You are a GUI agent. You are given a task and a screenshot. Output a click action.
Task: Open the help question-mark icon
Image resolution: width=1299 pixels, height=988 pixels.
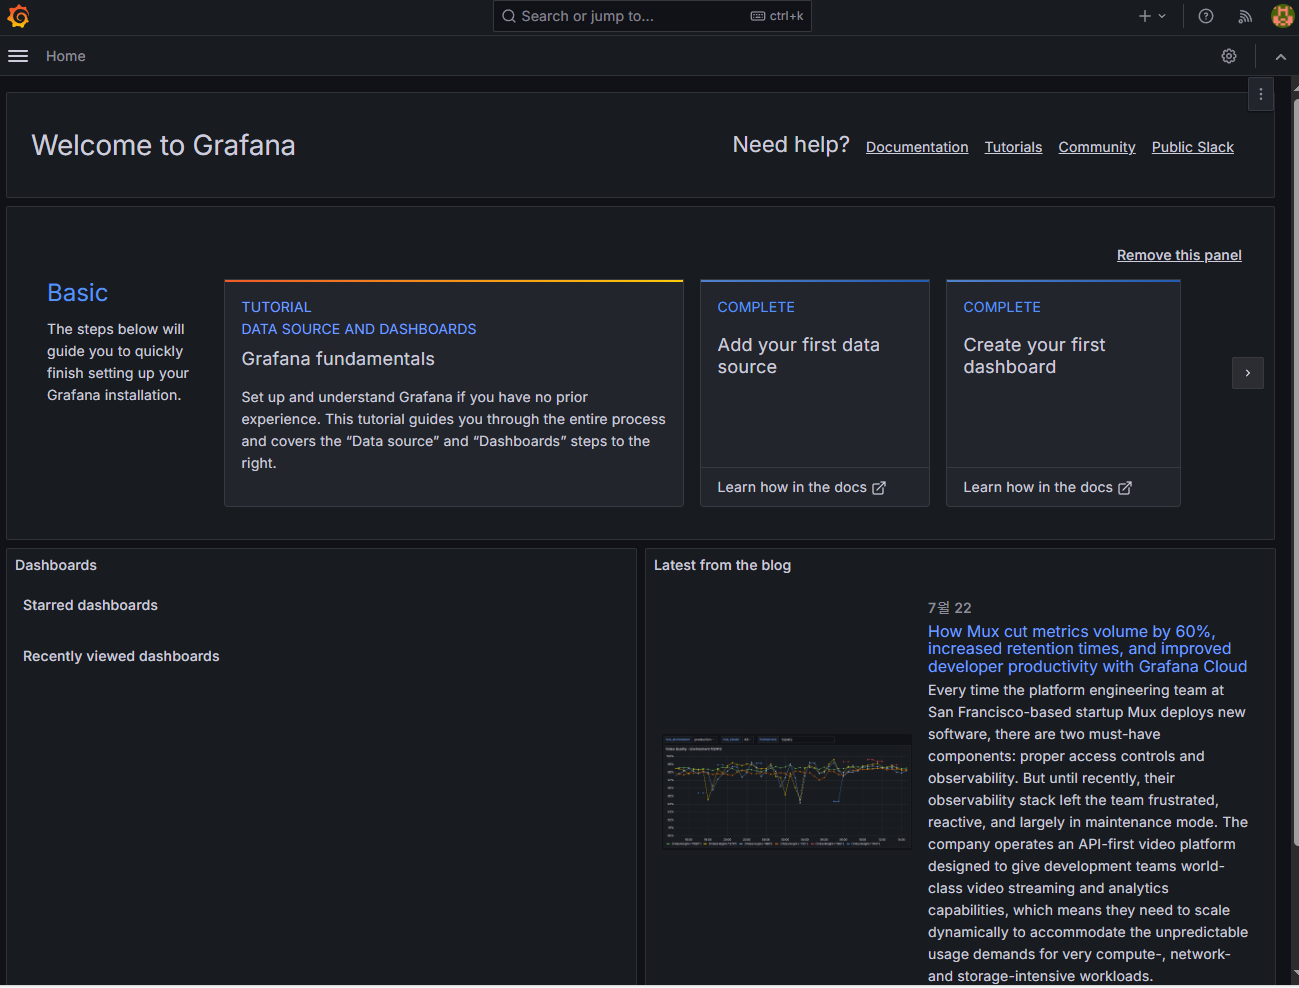1206,16
